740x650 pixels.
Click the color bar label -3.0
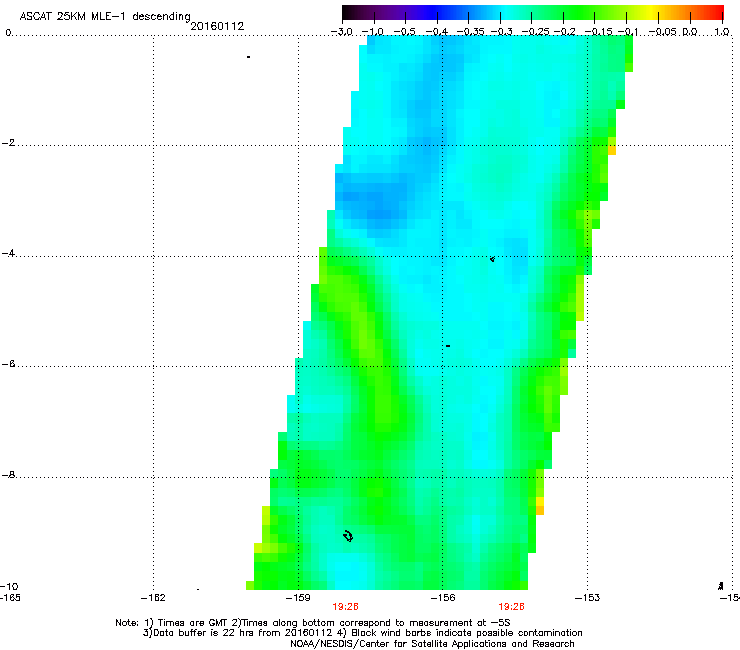coord(342,32)
